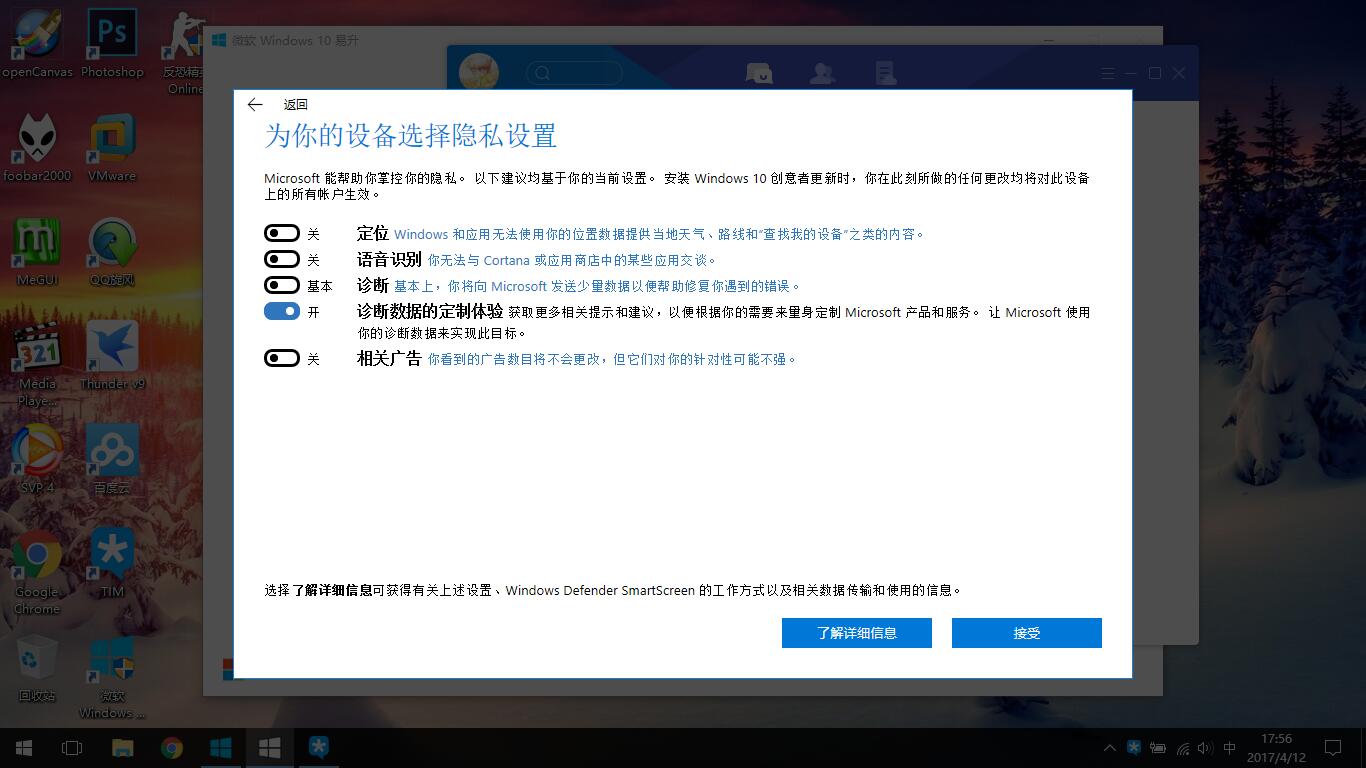Viewport: 1366px width, 768px height.
Task: Open File Explorer from the taskbar
Action: (x=122, y=748)
